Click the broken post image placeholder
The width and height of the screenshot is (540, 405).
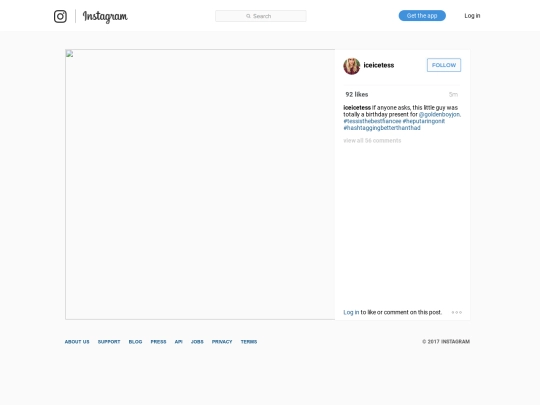click(200, 184)
